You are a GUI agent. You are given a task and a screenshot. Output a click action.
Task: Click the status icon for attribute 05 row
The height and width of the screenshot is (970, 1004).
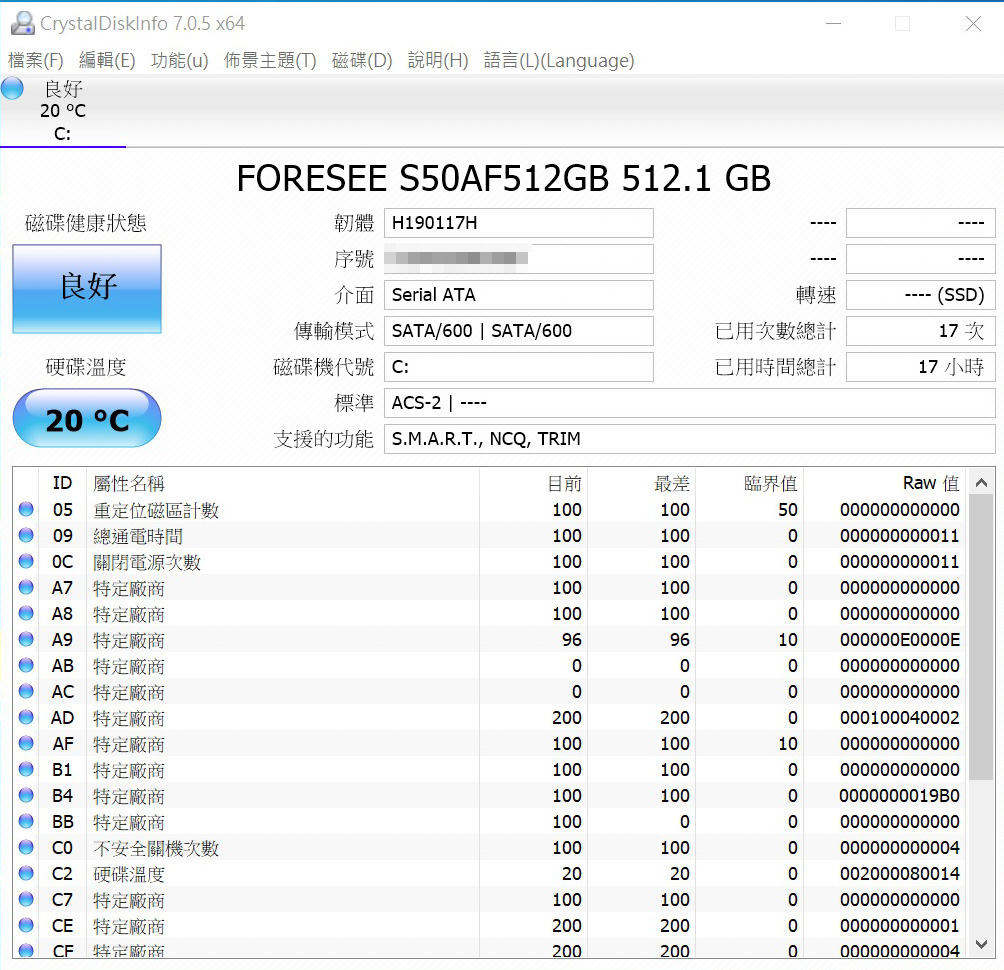[26, 510]
